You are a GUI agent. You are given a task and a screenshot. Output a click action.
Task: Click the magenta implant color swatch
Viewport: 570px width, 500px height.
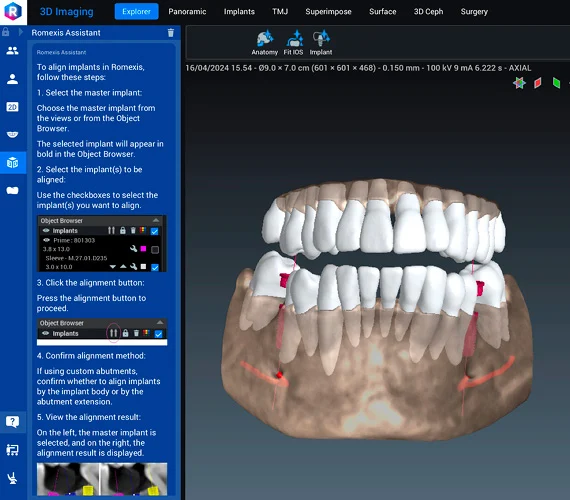coord(143,249)
